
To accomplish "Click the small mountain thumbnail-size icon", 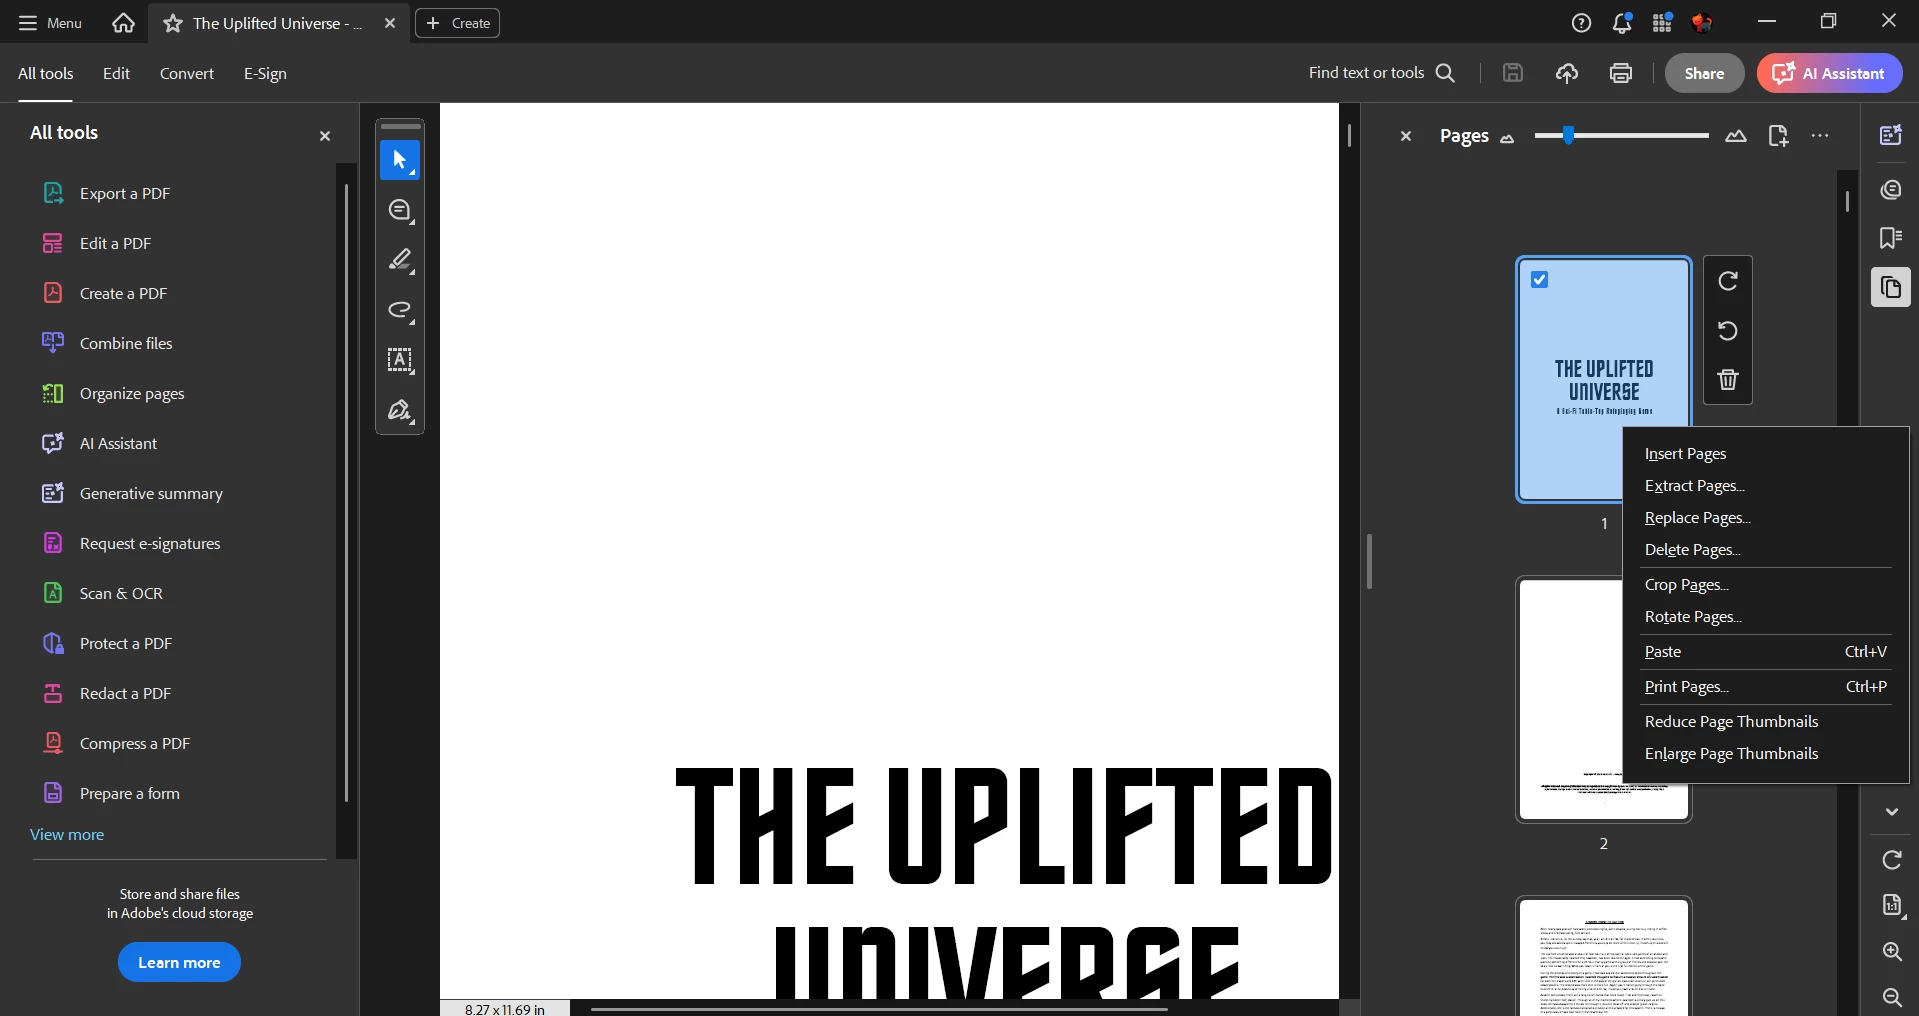I will pyautogui.click(x=1507, y=138).
